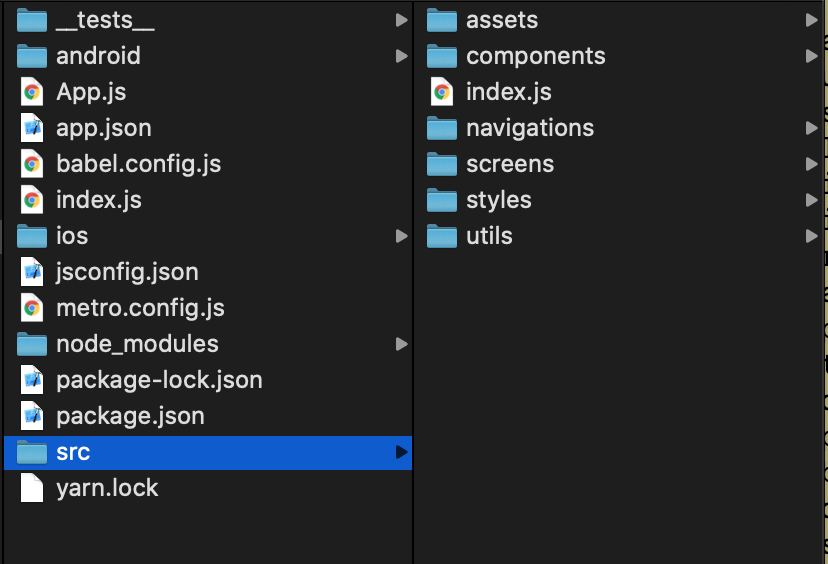Select the android folder icon
The width and height of the screenshot is (828, 564).
32,56
